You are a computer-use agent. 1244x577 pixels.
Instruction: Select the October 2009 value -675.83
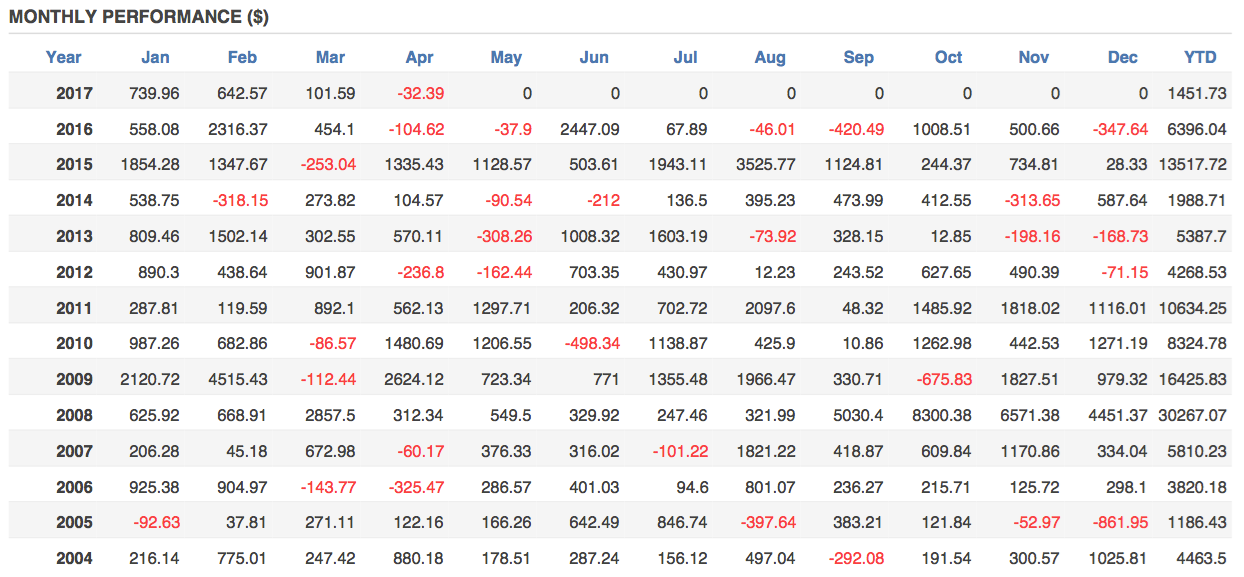tap(941, 379)
